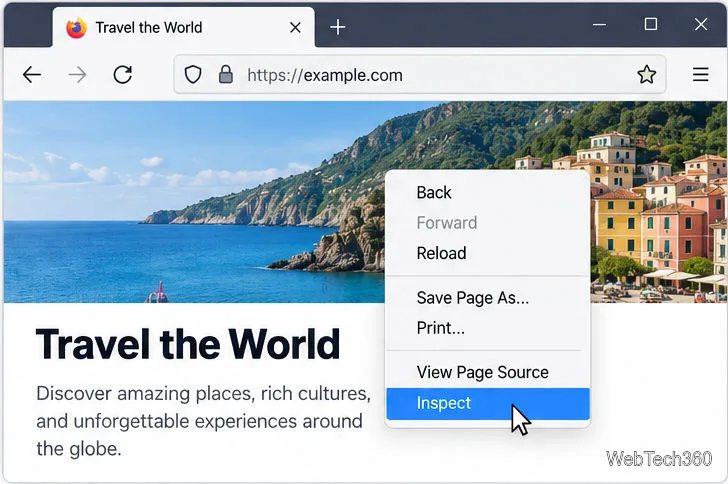Click the Firefox logo on the tab

click(x=77, y=28)
